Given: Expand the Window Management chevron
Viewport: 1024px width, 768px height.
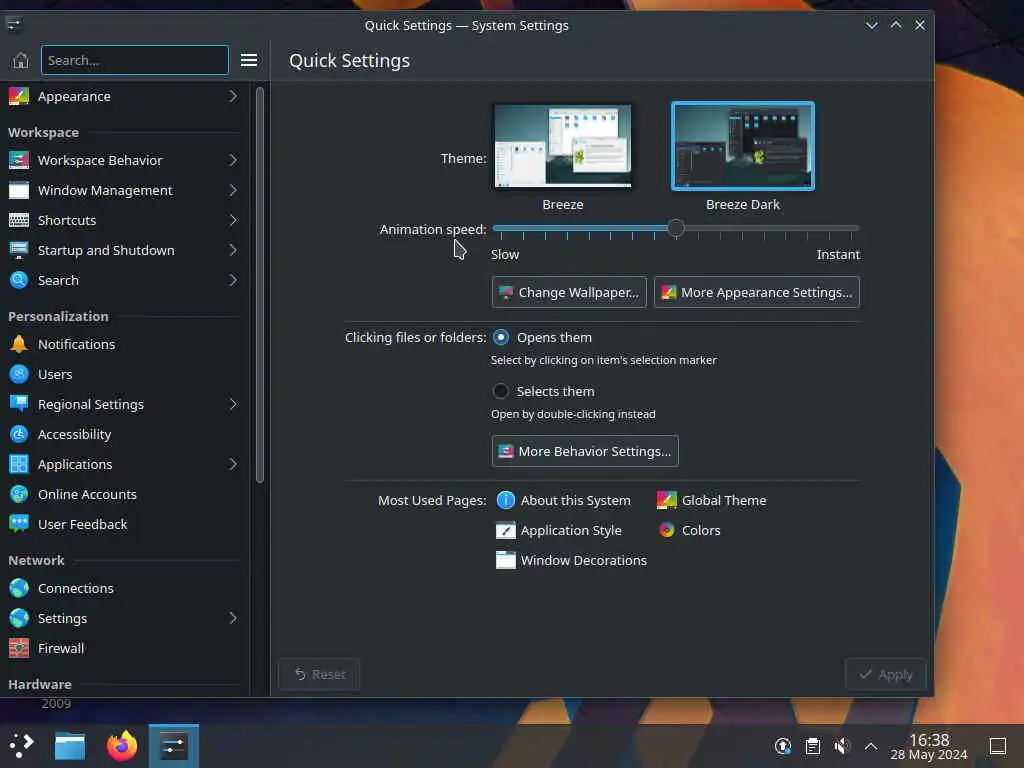Looking at the screenshot, I should (x=233, y=190).
